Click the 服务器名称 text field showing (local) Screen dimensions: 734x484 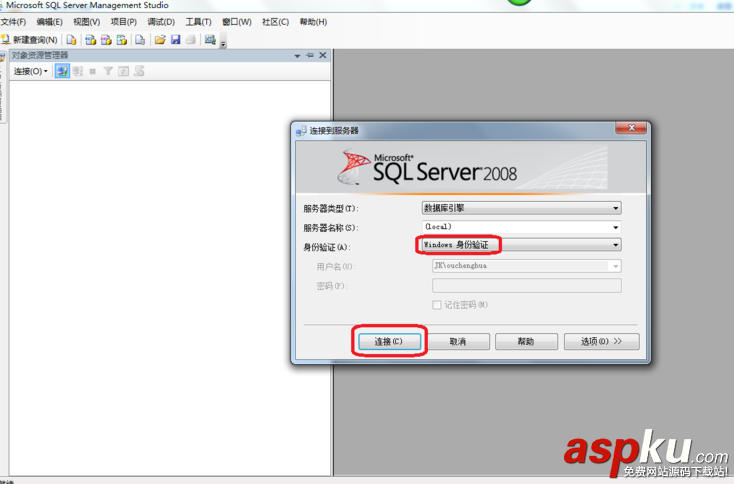click(x=516, y=227)
